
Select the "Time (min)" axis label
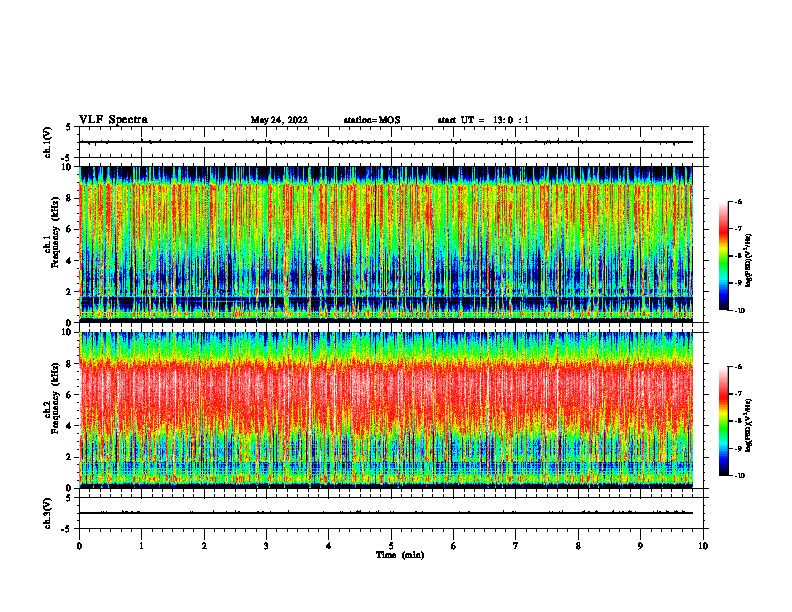[400, 555]
